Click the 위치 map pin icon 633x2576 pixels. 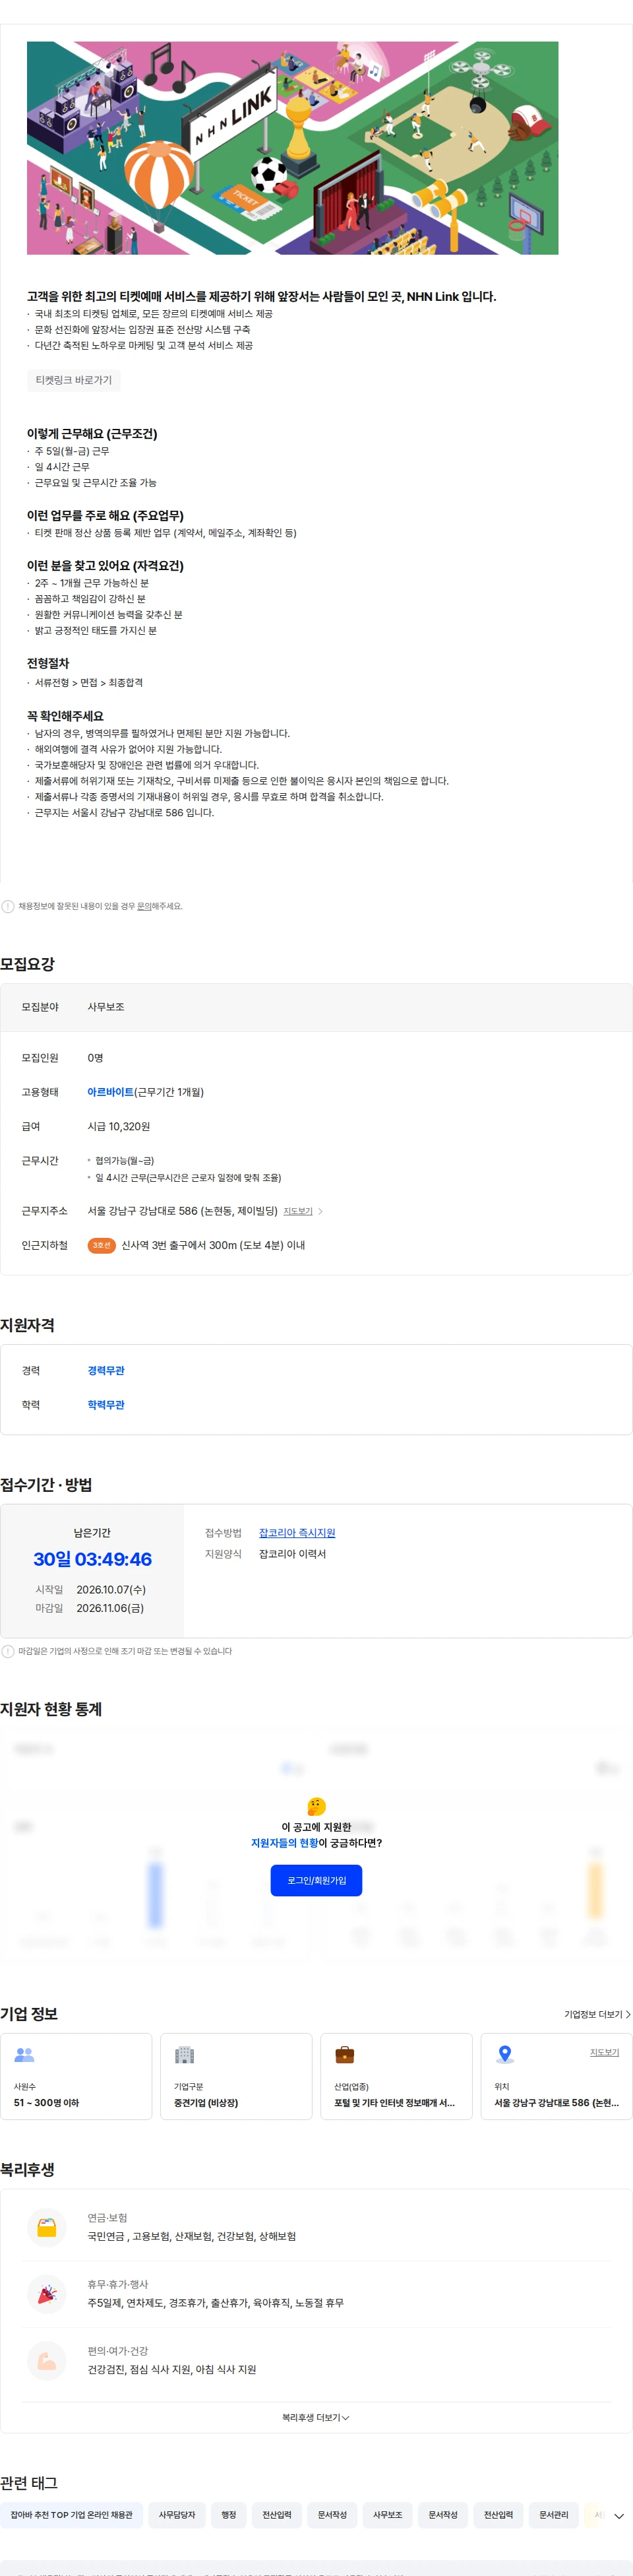point(505,2054)
